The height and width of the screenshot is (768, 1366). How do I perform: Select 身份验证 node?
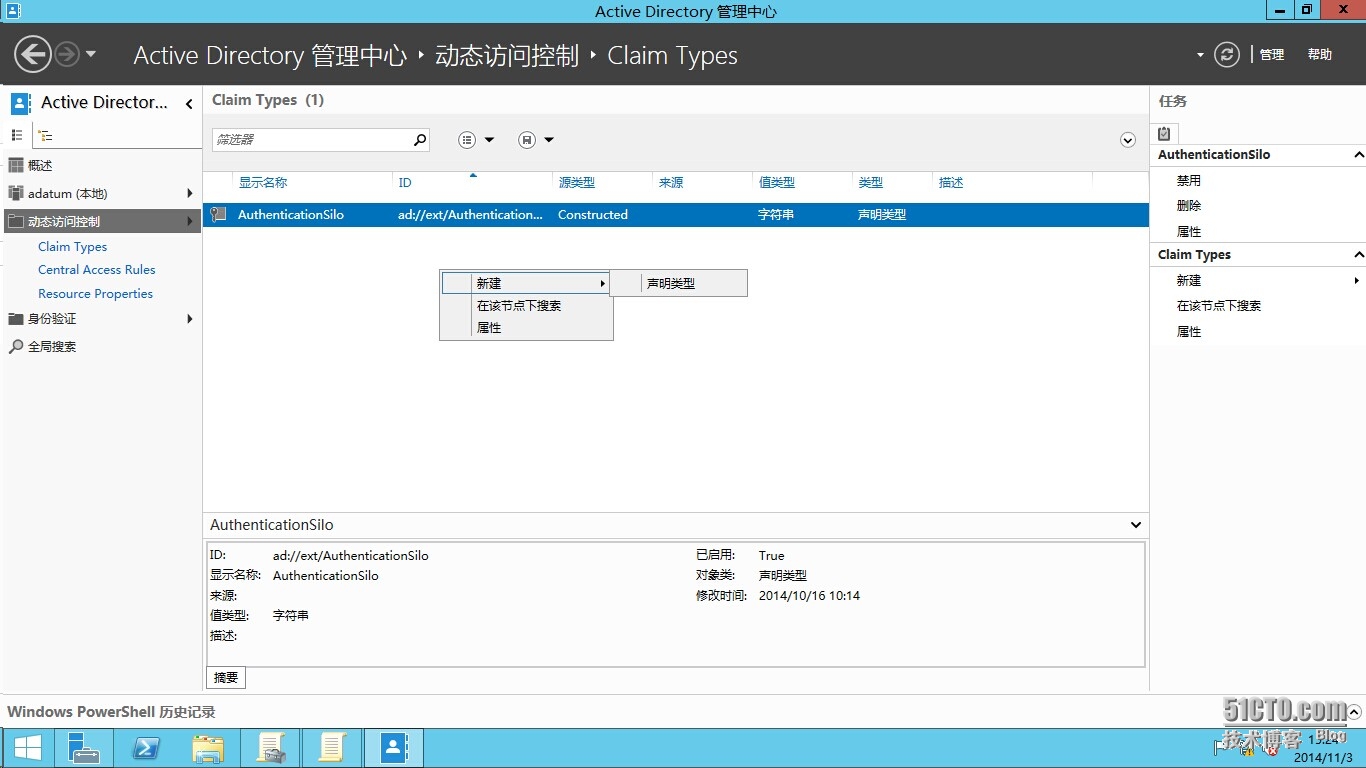(x=52, y=319)
